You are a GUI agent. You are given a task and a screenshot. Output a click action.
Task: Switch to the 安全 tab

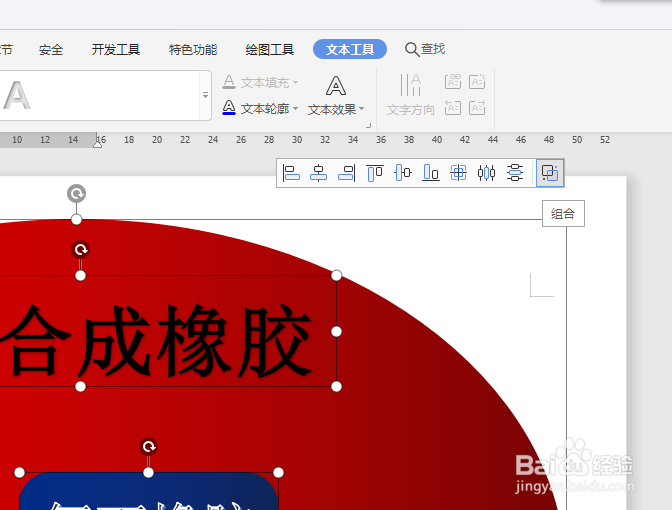[51, 50]
